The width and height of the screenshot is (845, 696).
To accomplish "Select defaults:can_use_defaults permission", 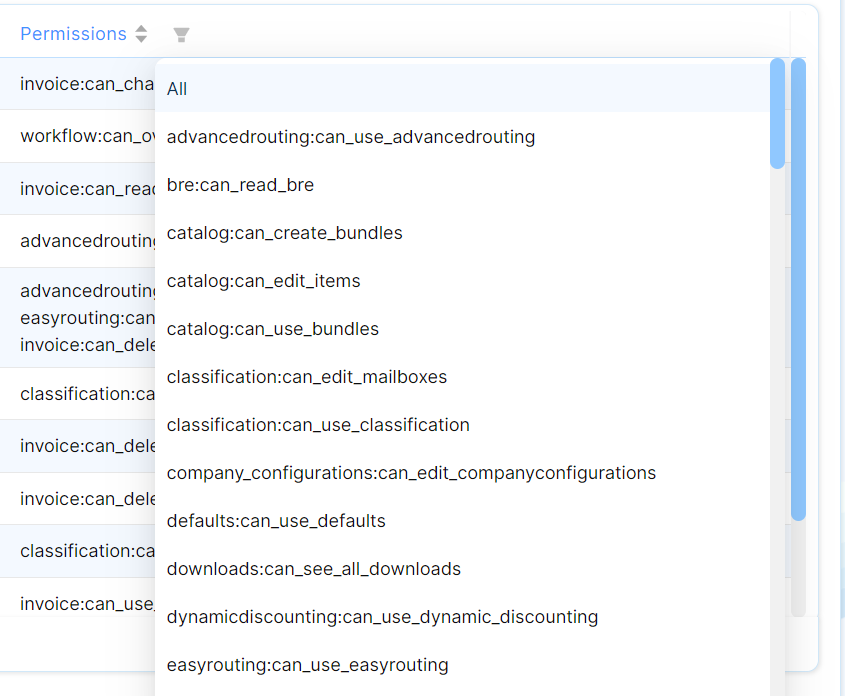I will tap(276, 521).
